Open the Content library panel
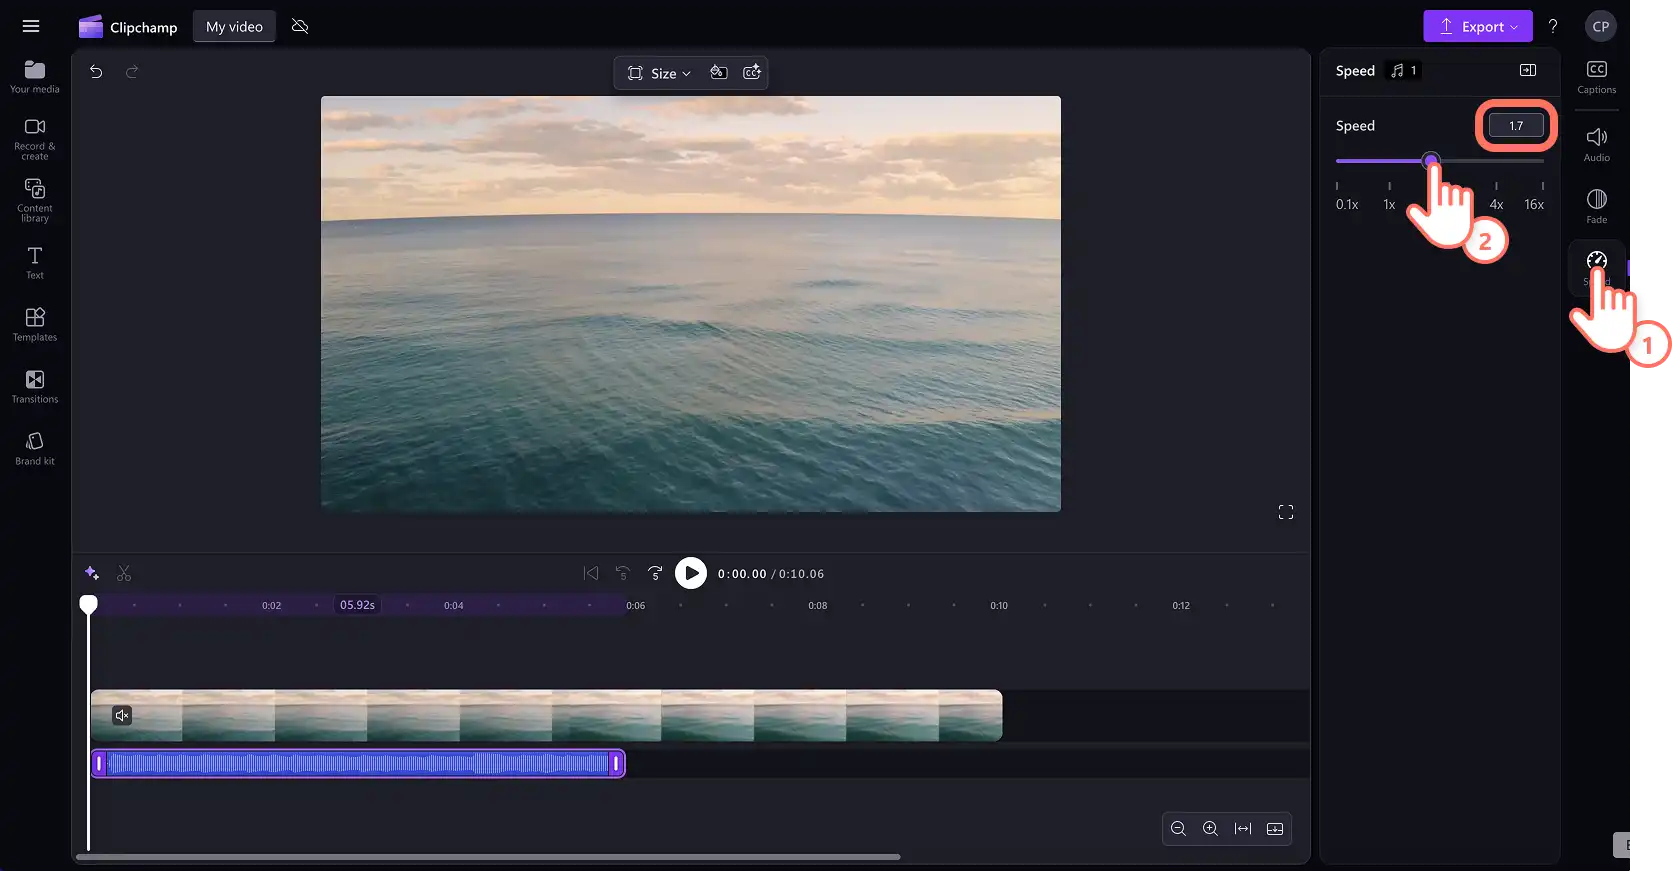 (35, 200)
